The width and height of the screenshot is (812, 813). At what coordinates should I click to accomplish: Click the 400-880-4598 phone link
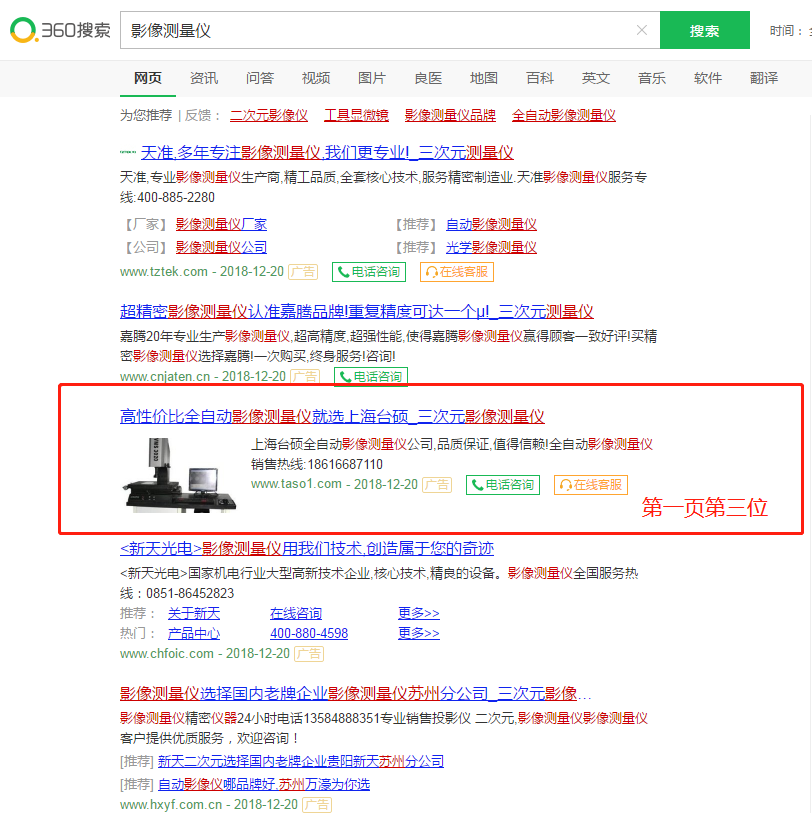pyautogui.click(x=309, y=634)
